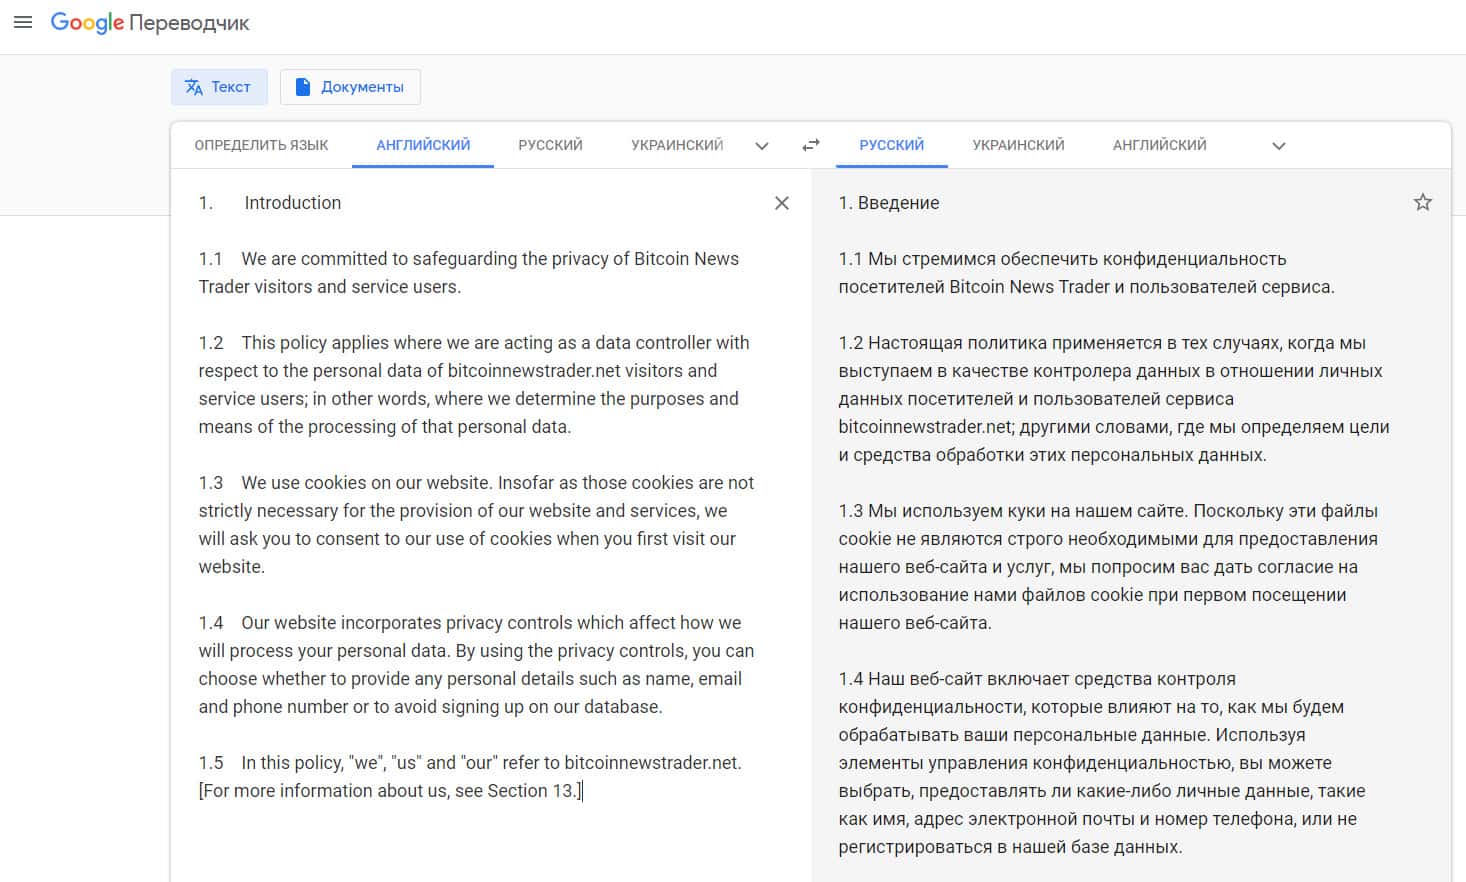The image size is (1466, 882).
Task: Click the Google Переводчик logo
Action: pos(150,23)
